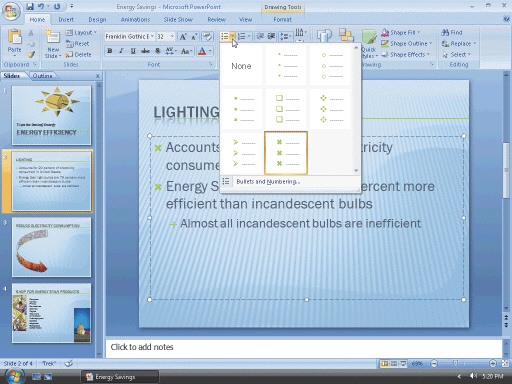Click the Cut scissors icon
The image size is (512, 384).
pos(31,33)
